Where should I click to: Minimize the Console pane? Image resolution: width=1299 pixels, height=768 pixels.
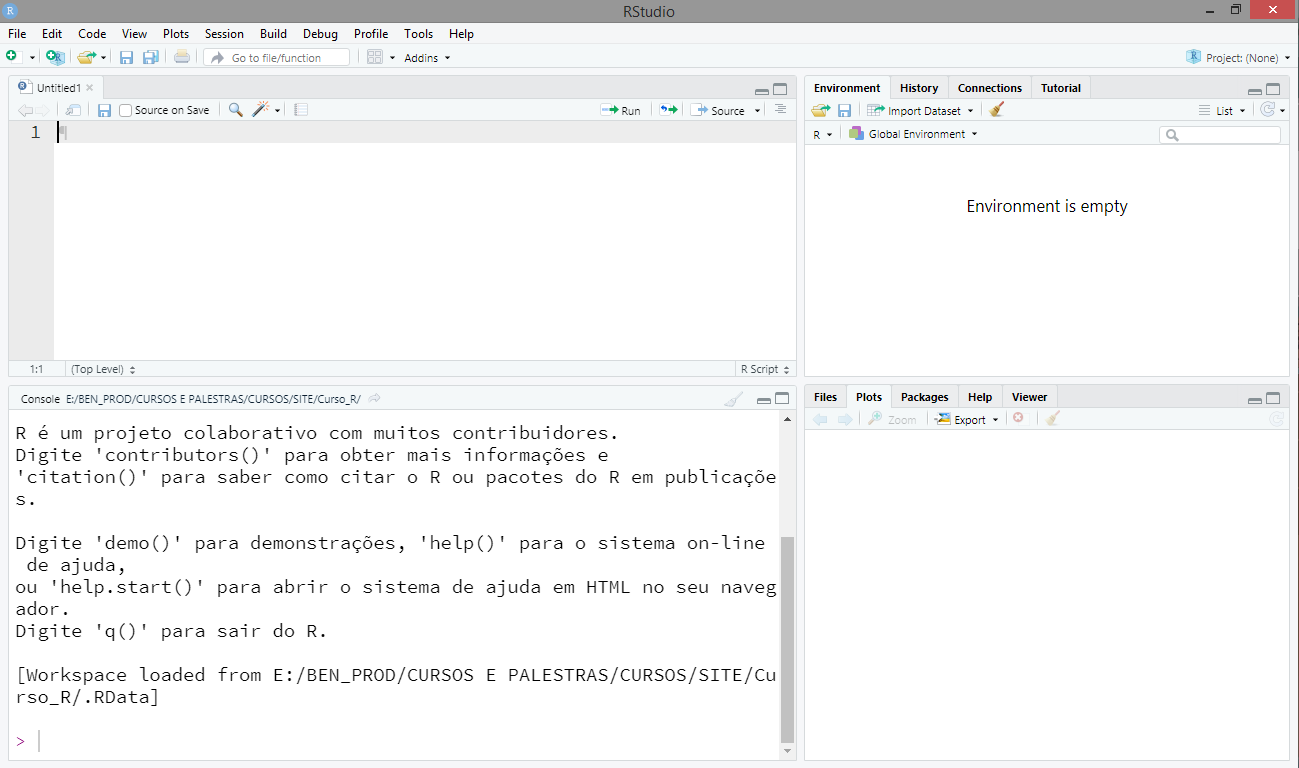tap(764, 400)
